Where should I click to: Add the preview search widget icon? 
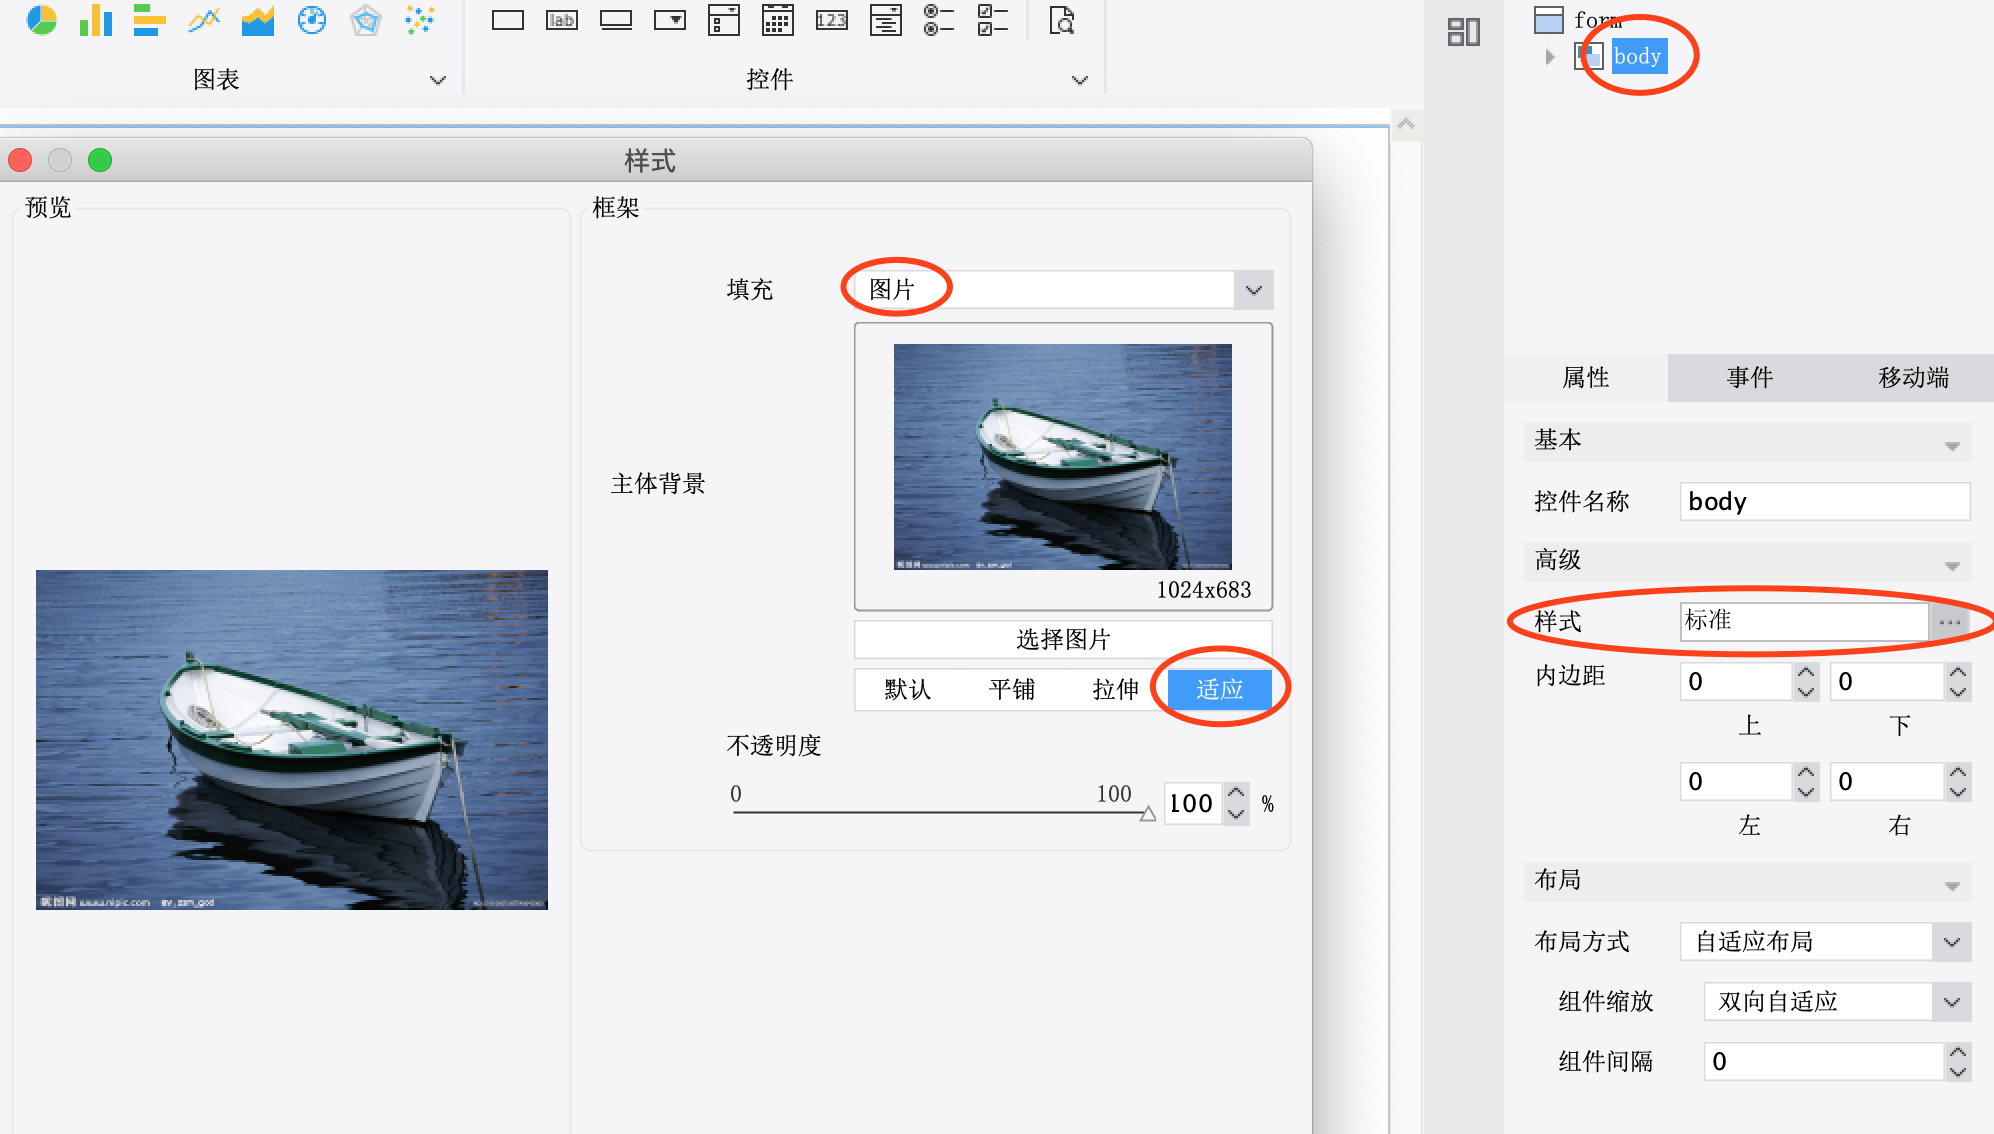pos(1061,20)
